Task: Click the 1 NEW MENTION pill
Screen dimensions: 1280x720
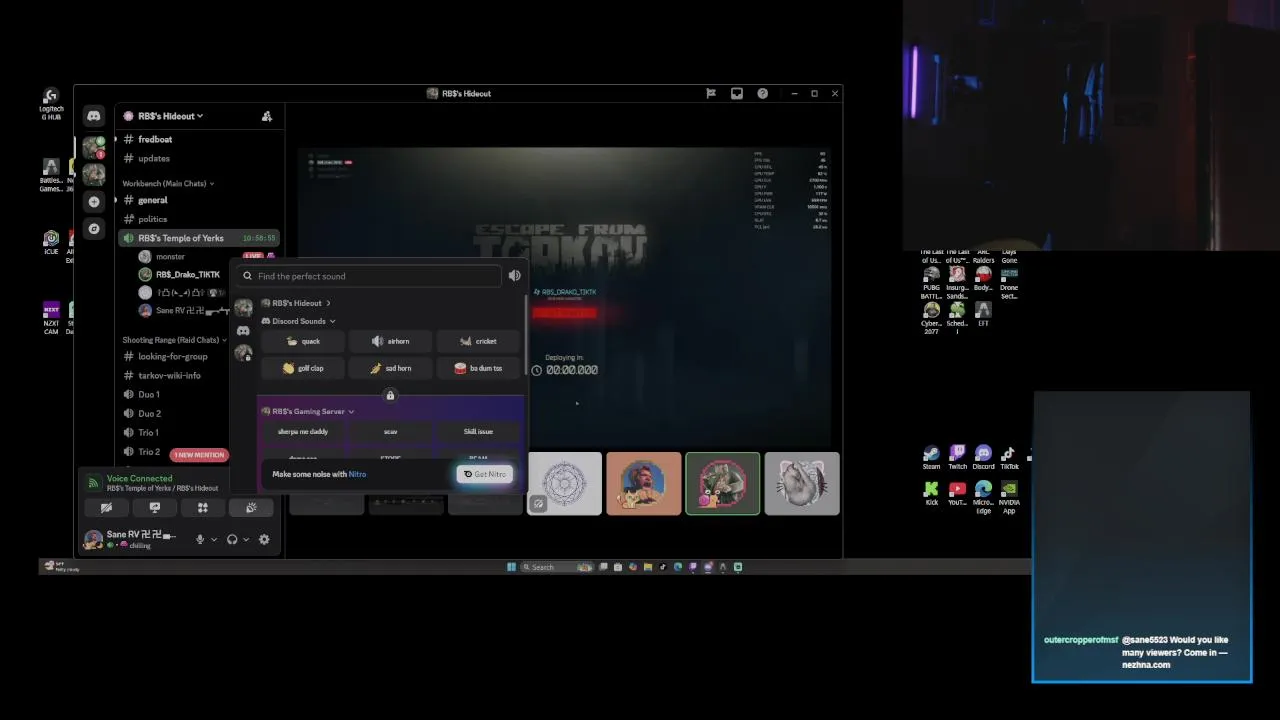Action: (199, 455)
